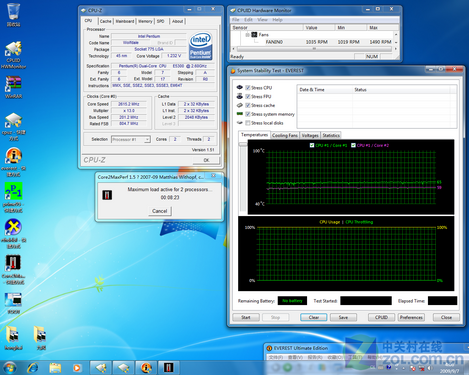Switch to Voltages tab in EVEREST
The image size is (469, 375).
point(310,135)
